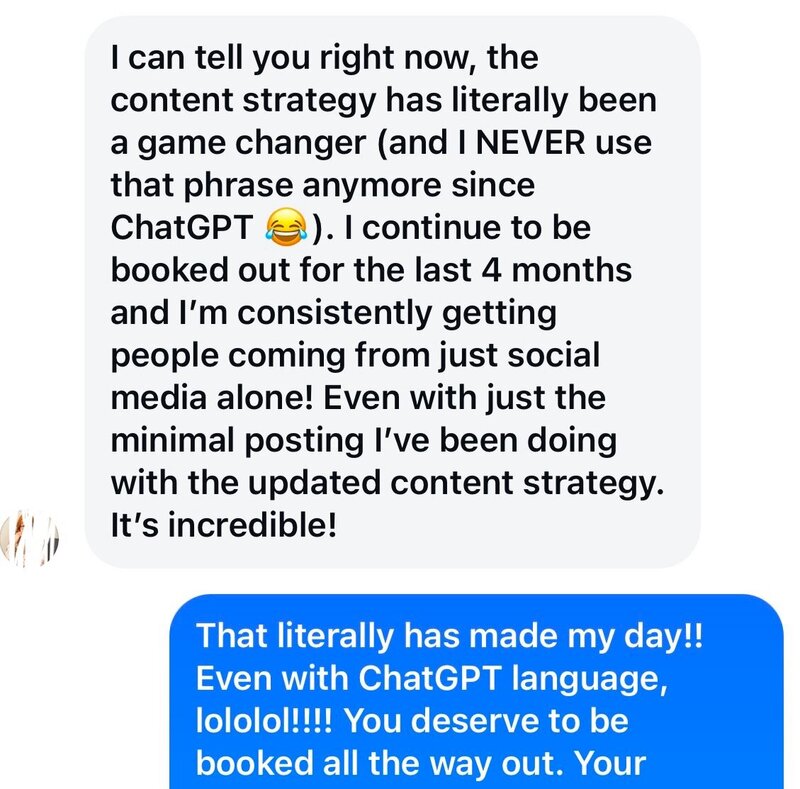Viewport: 800px width, 789px height.
Task: Click 'You deserve to be' in blue reply
Action: (486, 721)
